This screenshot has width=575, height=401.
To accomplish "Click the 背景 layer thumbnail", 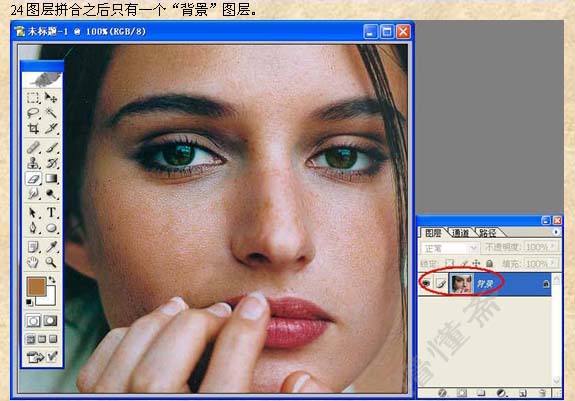I will click(x=461, y=283).
